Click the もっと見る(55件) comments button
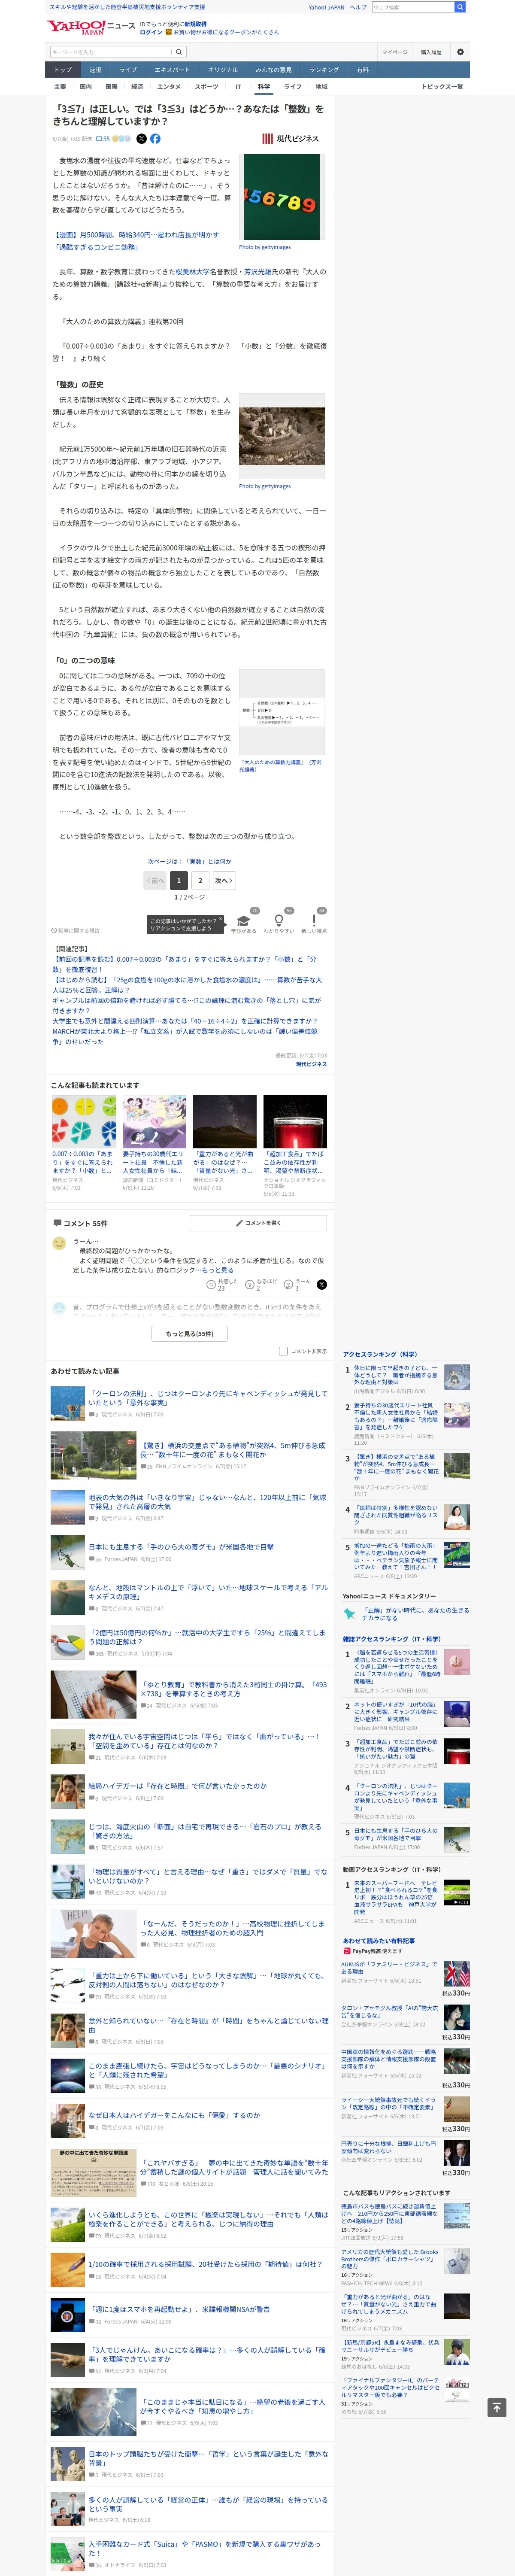This screenshot has height=2576, width=515. point(190,1333)
